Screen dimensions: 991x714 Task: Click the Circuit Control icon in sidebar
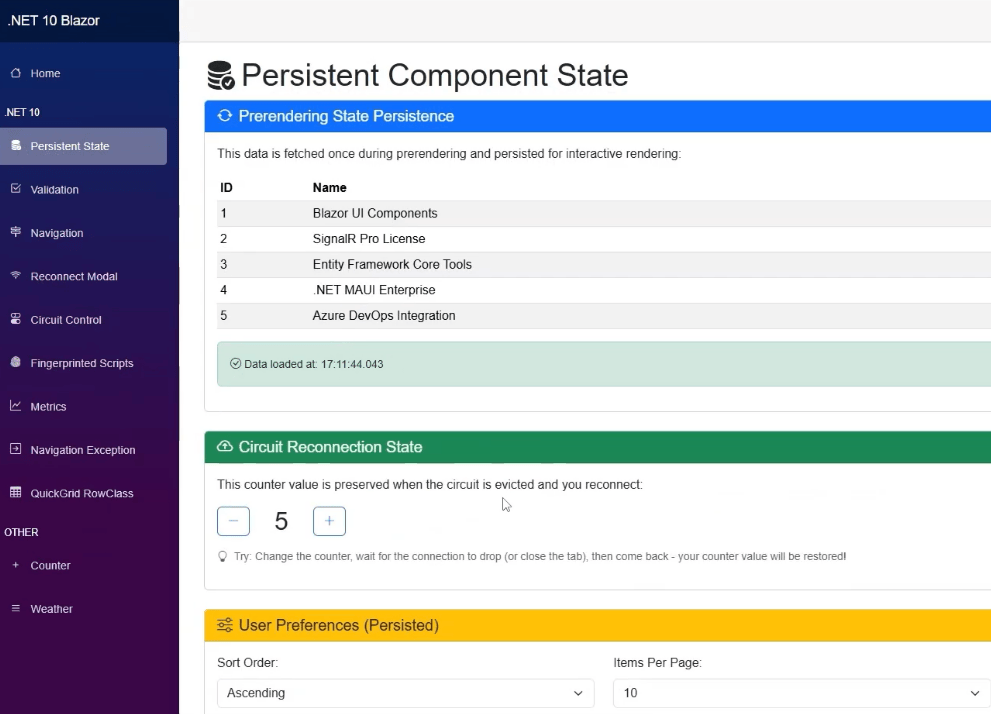[14, 319]
